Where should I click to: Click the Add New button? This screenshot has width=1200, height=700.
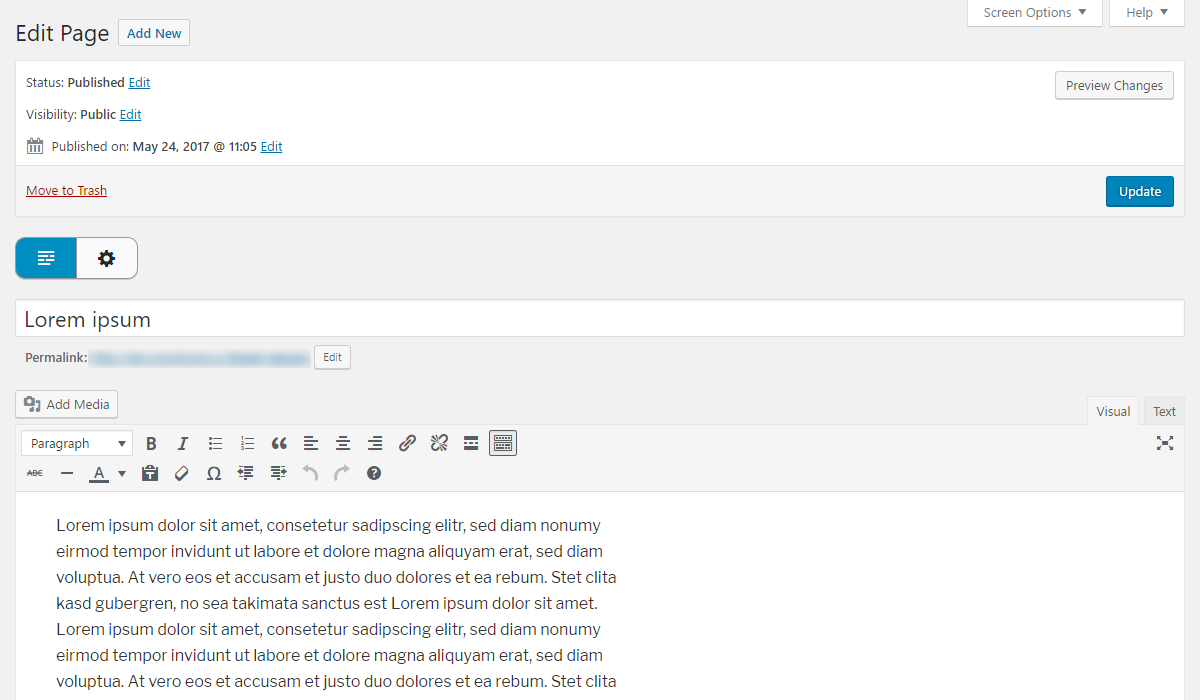pos(154,33)
